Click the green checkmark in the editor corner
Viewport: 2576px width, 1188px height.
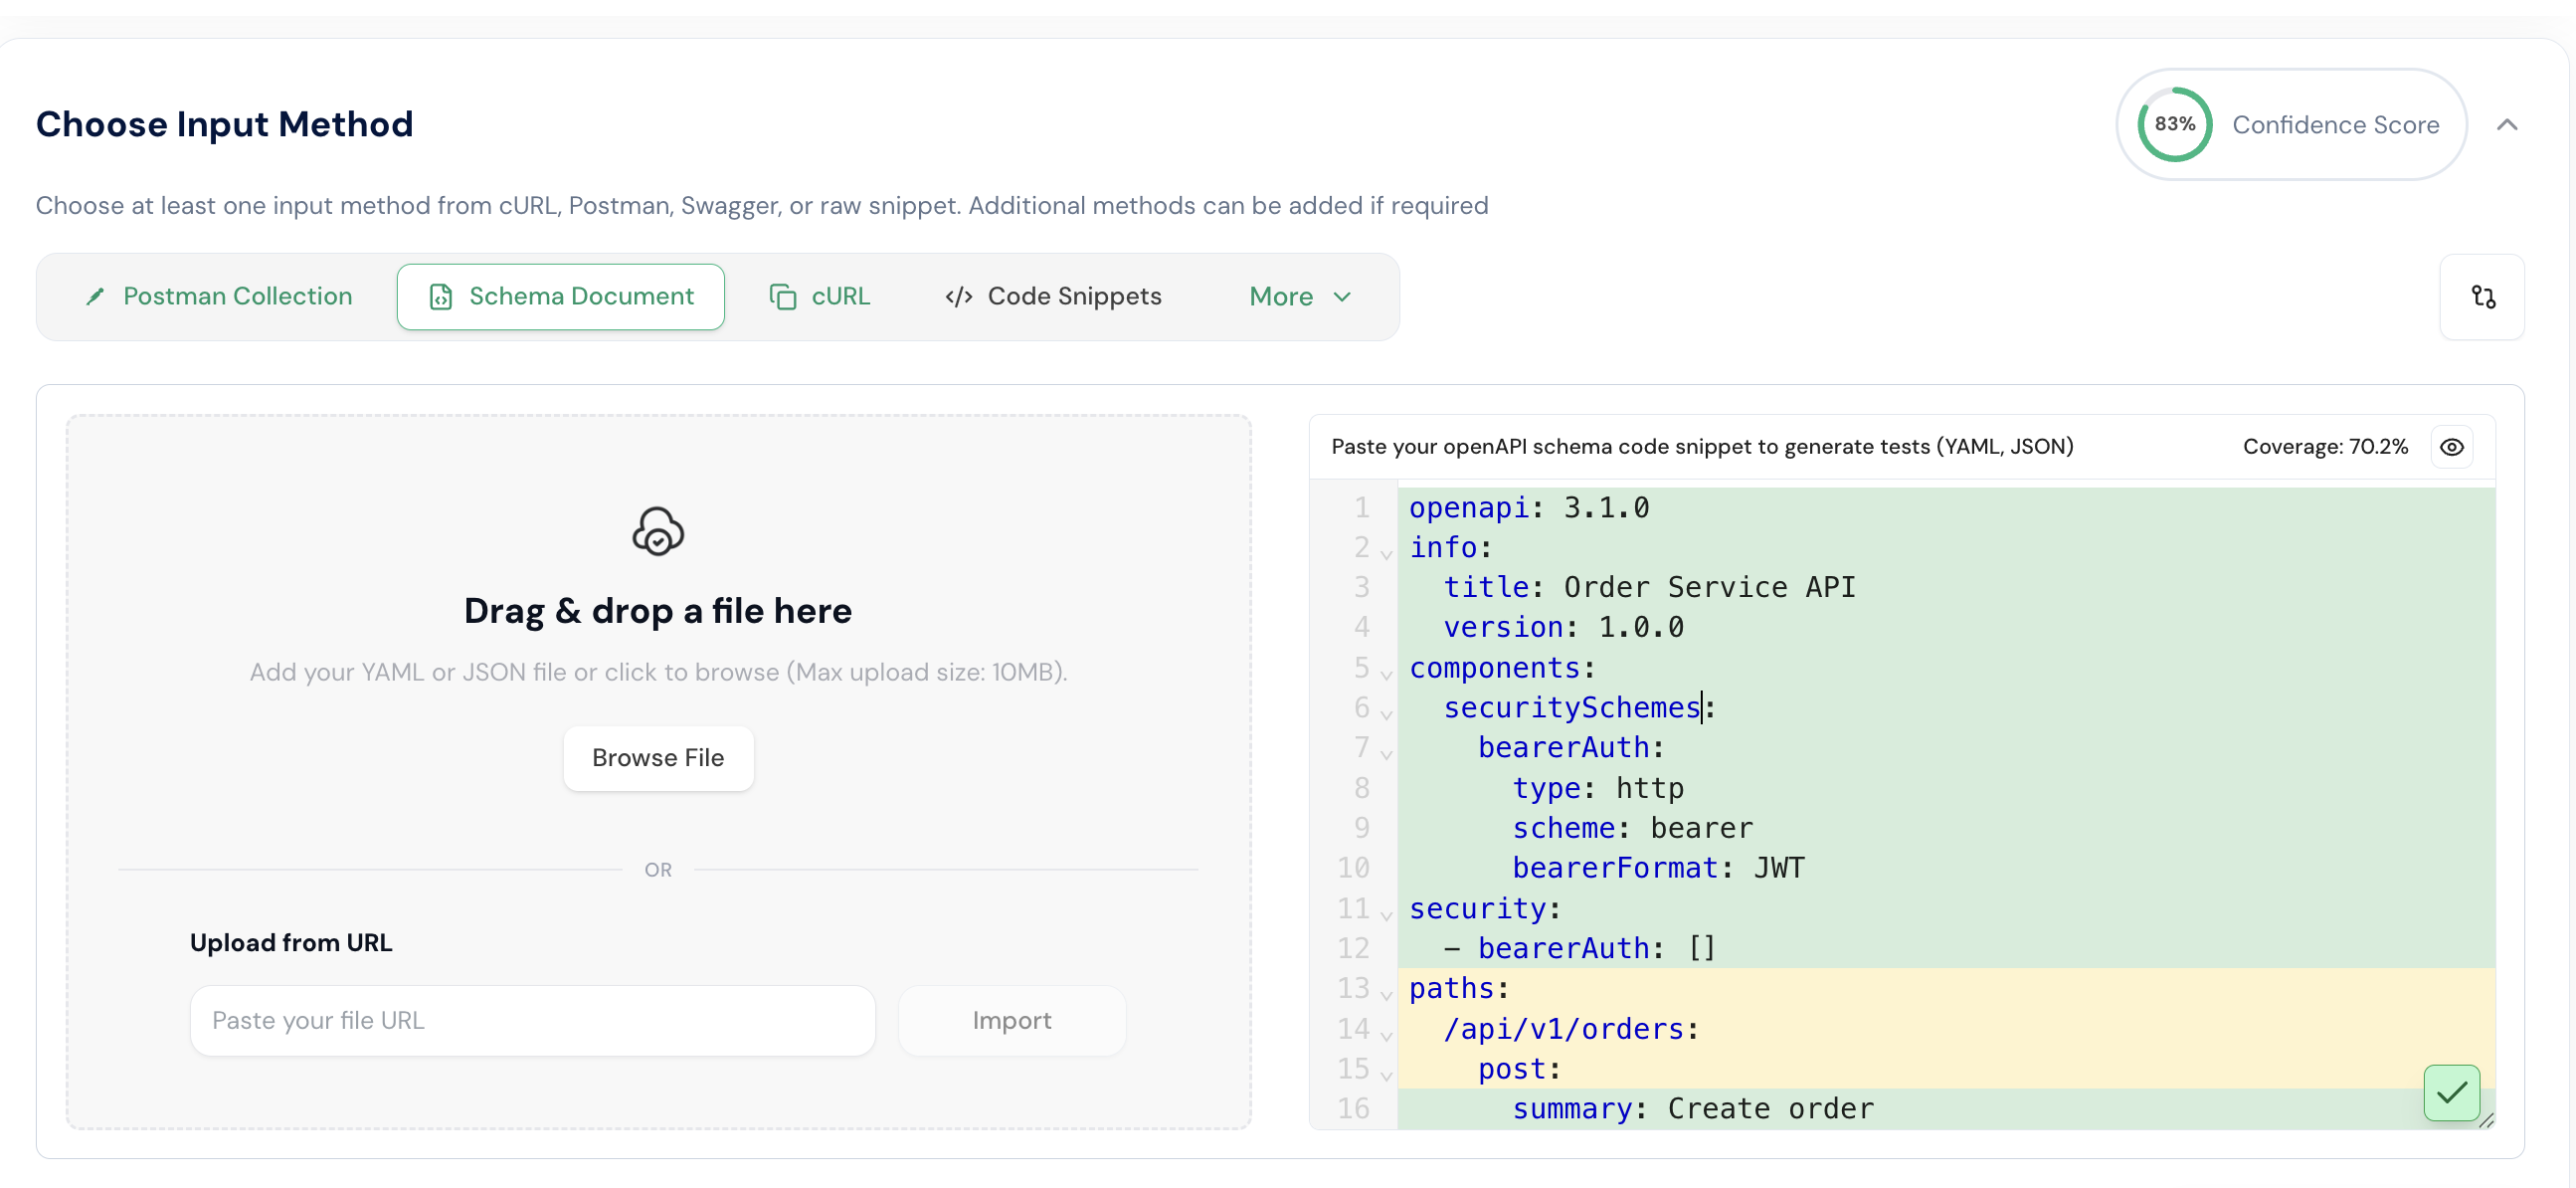2451,1093
